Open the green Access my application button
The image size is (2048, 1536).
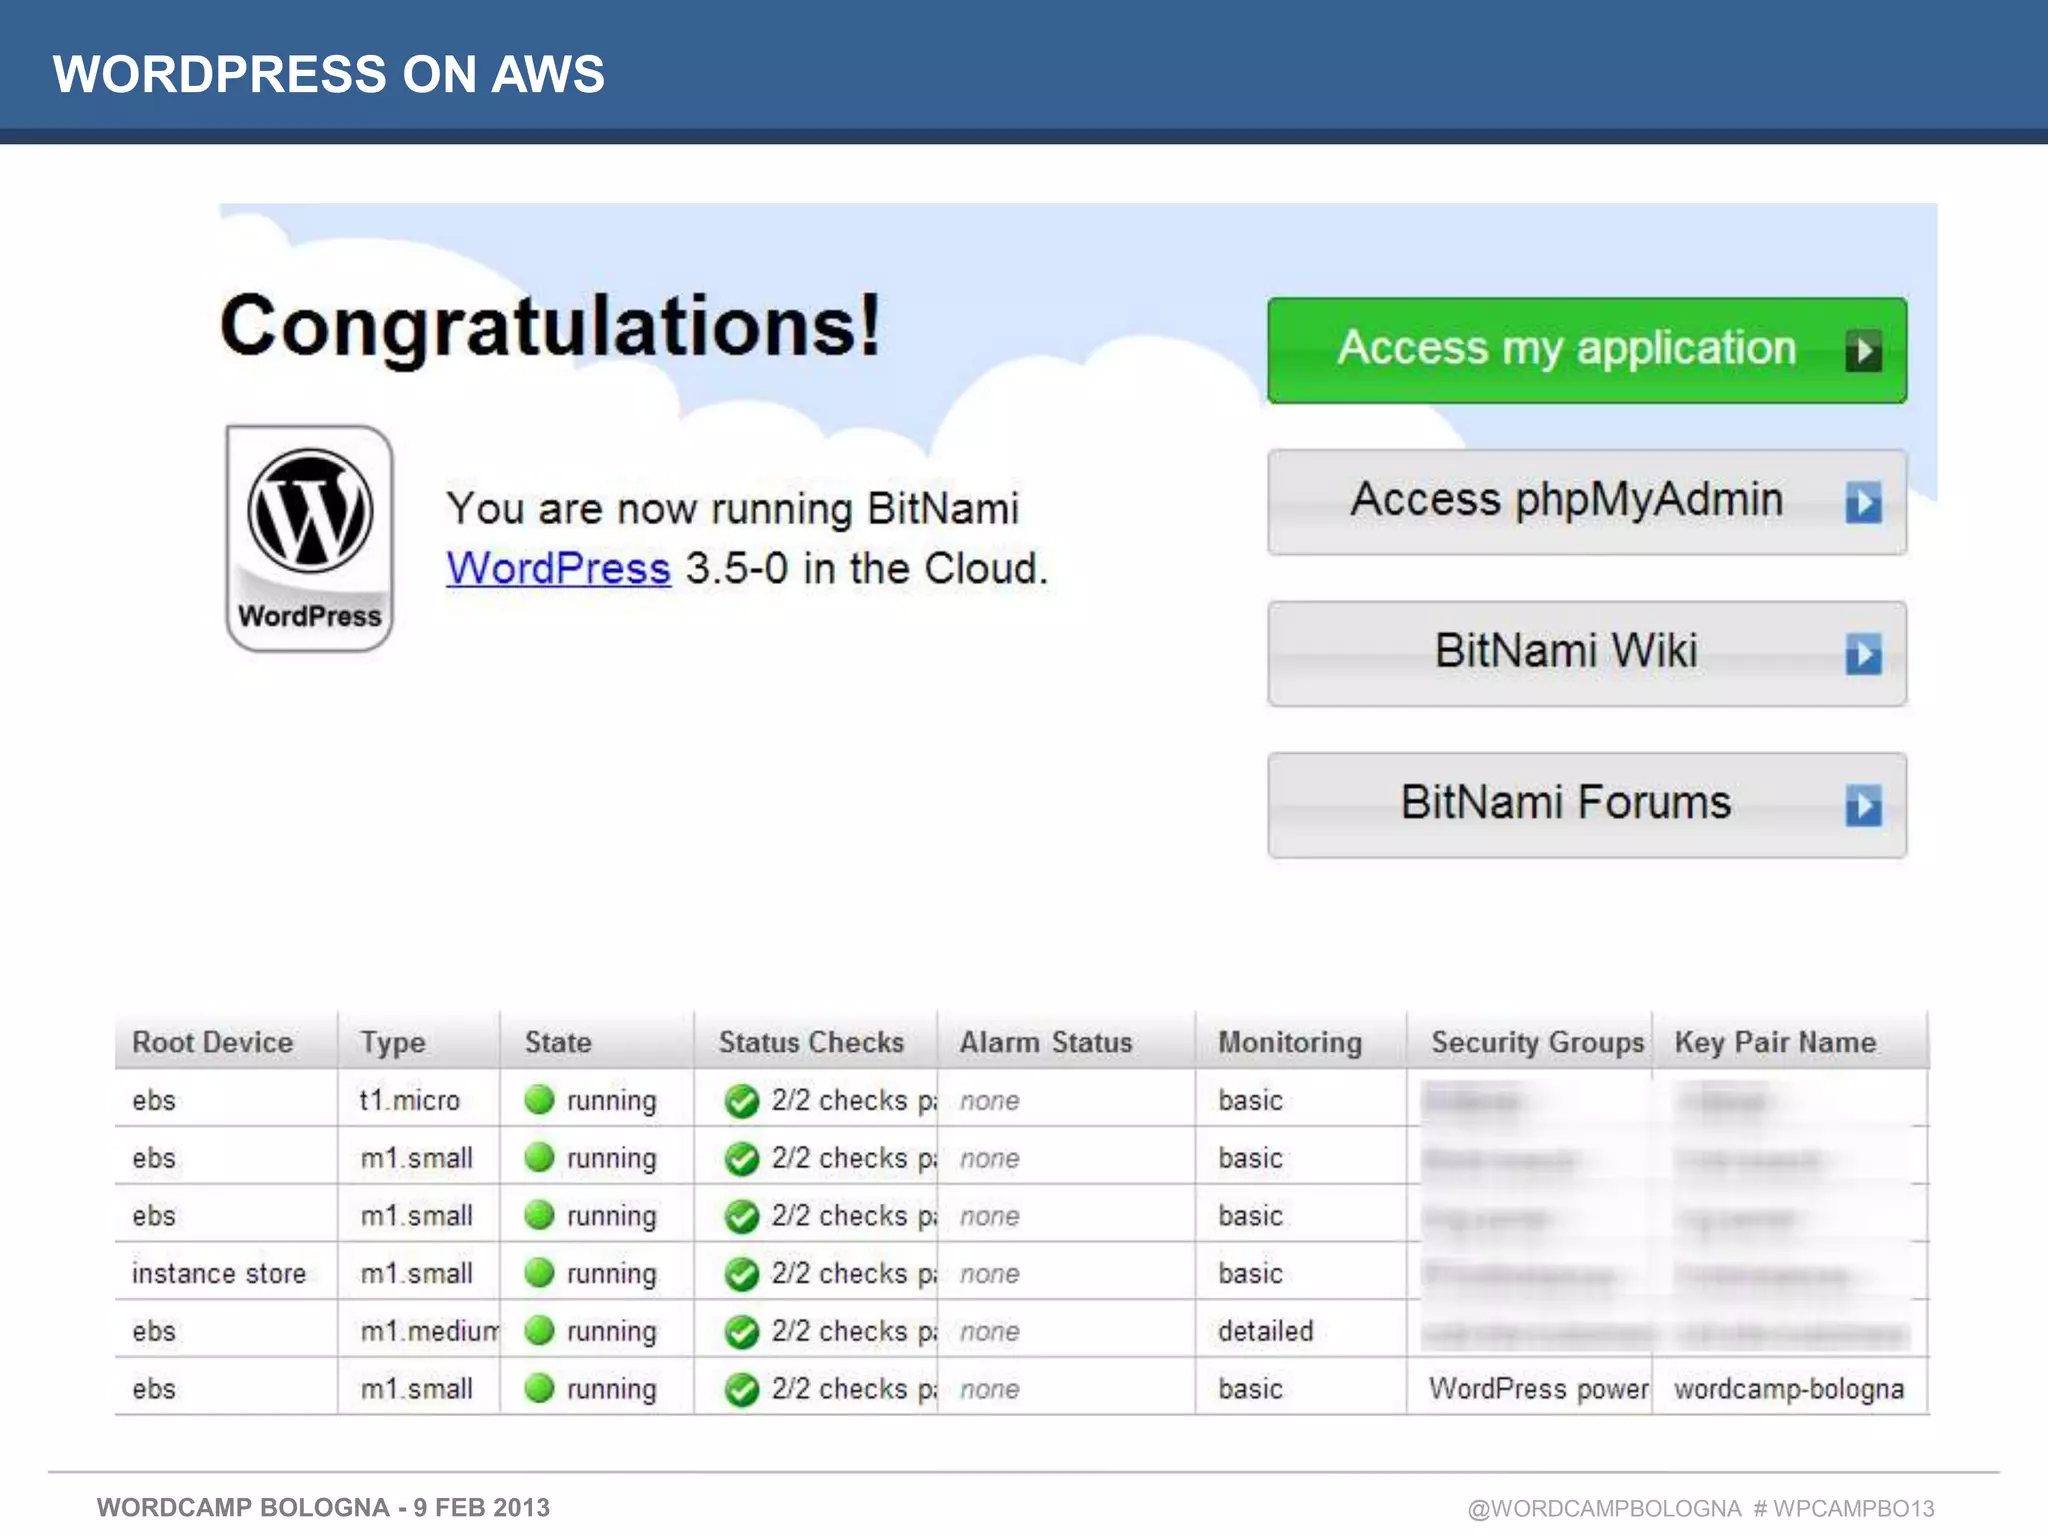(1587, 350)
